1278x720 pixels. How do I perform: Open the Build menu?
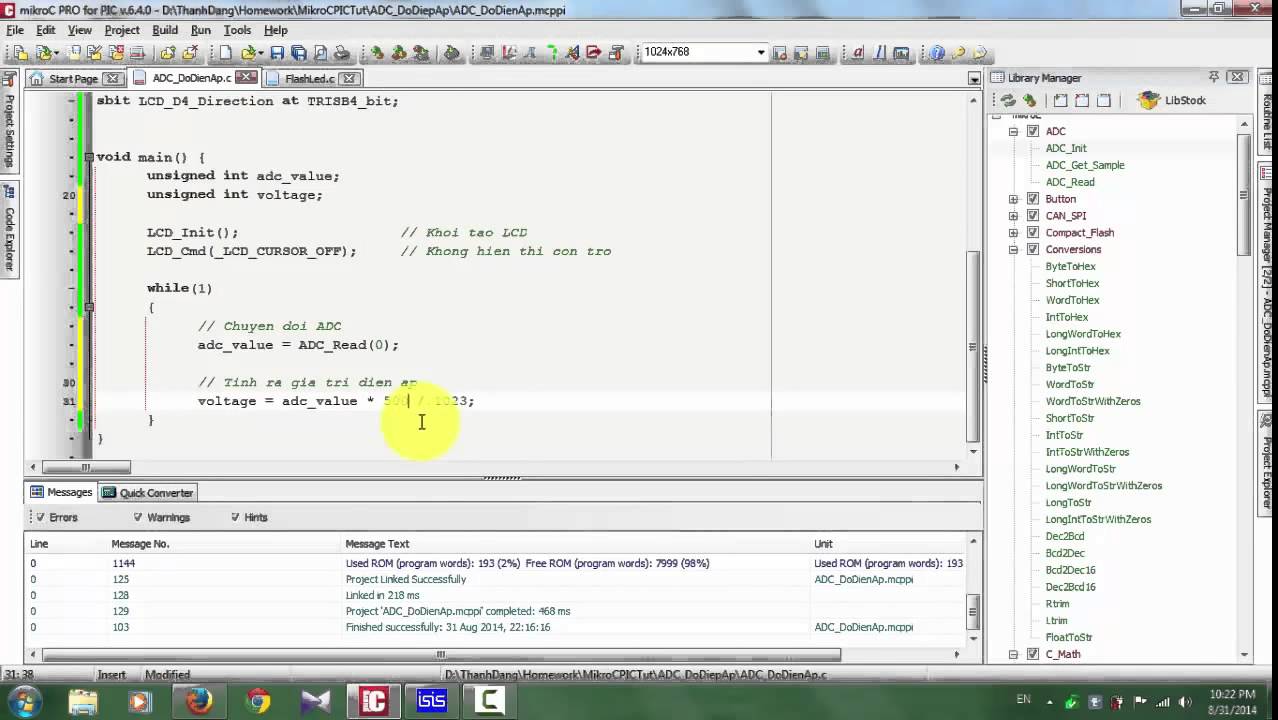pyautogui.click(x=165, y=30)
